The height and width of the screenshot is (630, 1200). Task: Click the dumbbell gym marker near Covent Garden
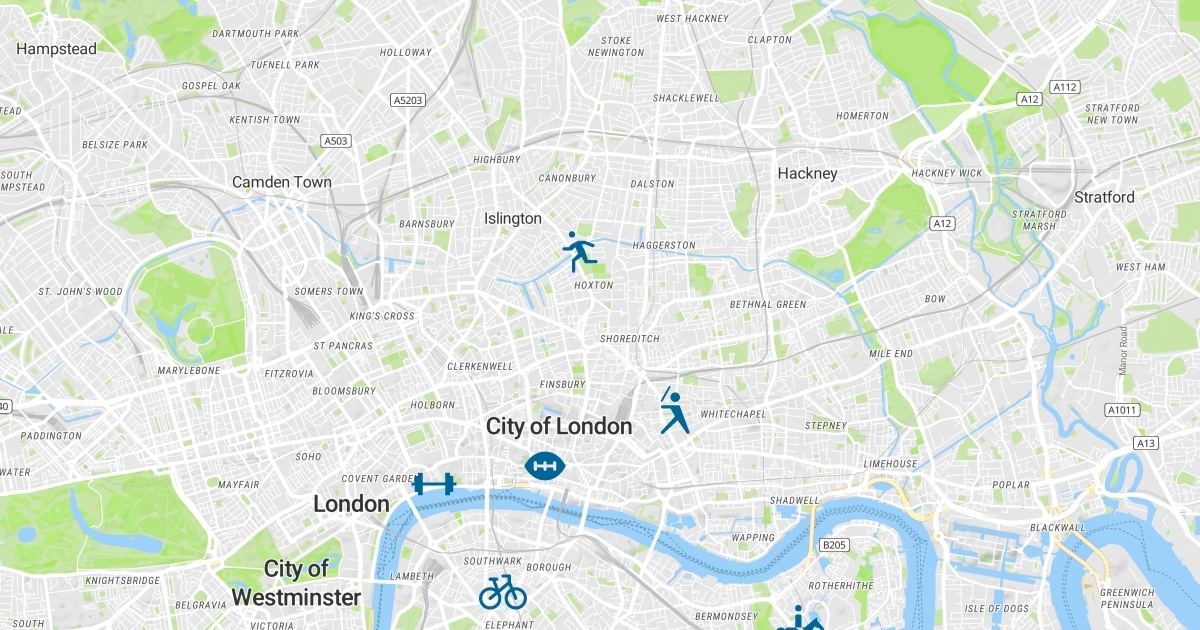[435, 484]
